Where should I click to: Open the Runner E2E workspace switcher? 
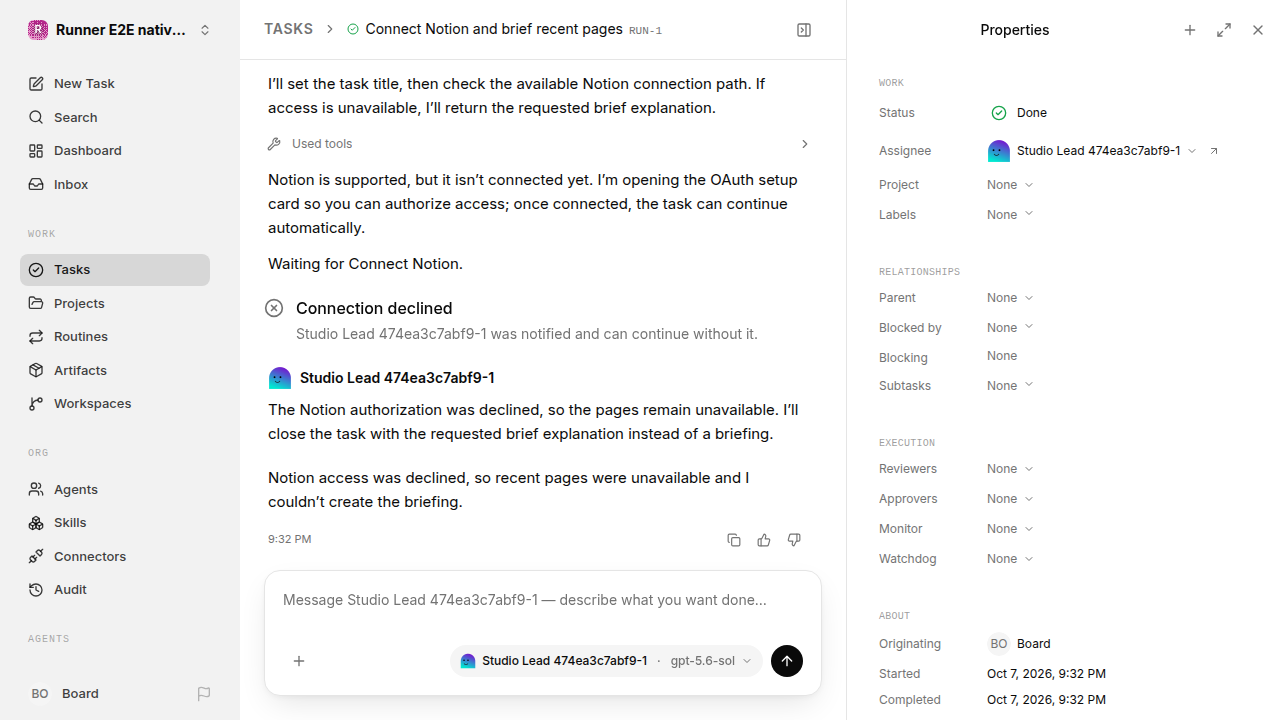click(x=120, y=30)
